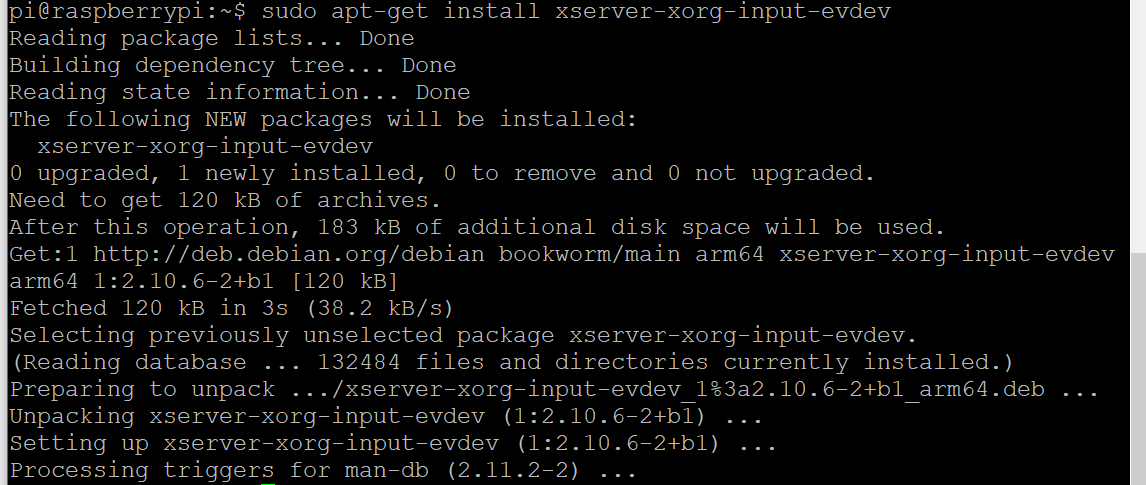Click the Fetched 120 kB in 3s line
The image size is (1146, 485).
(232, 308)
